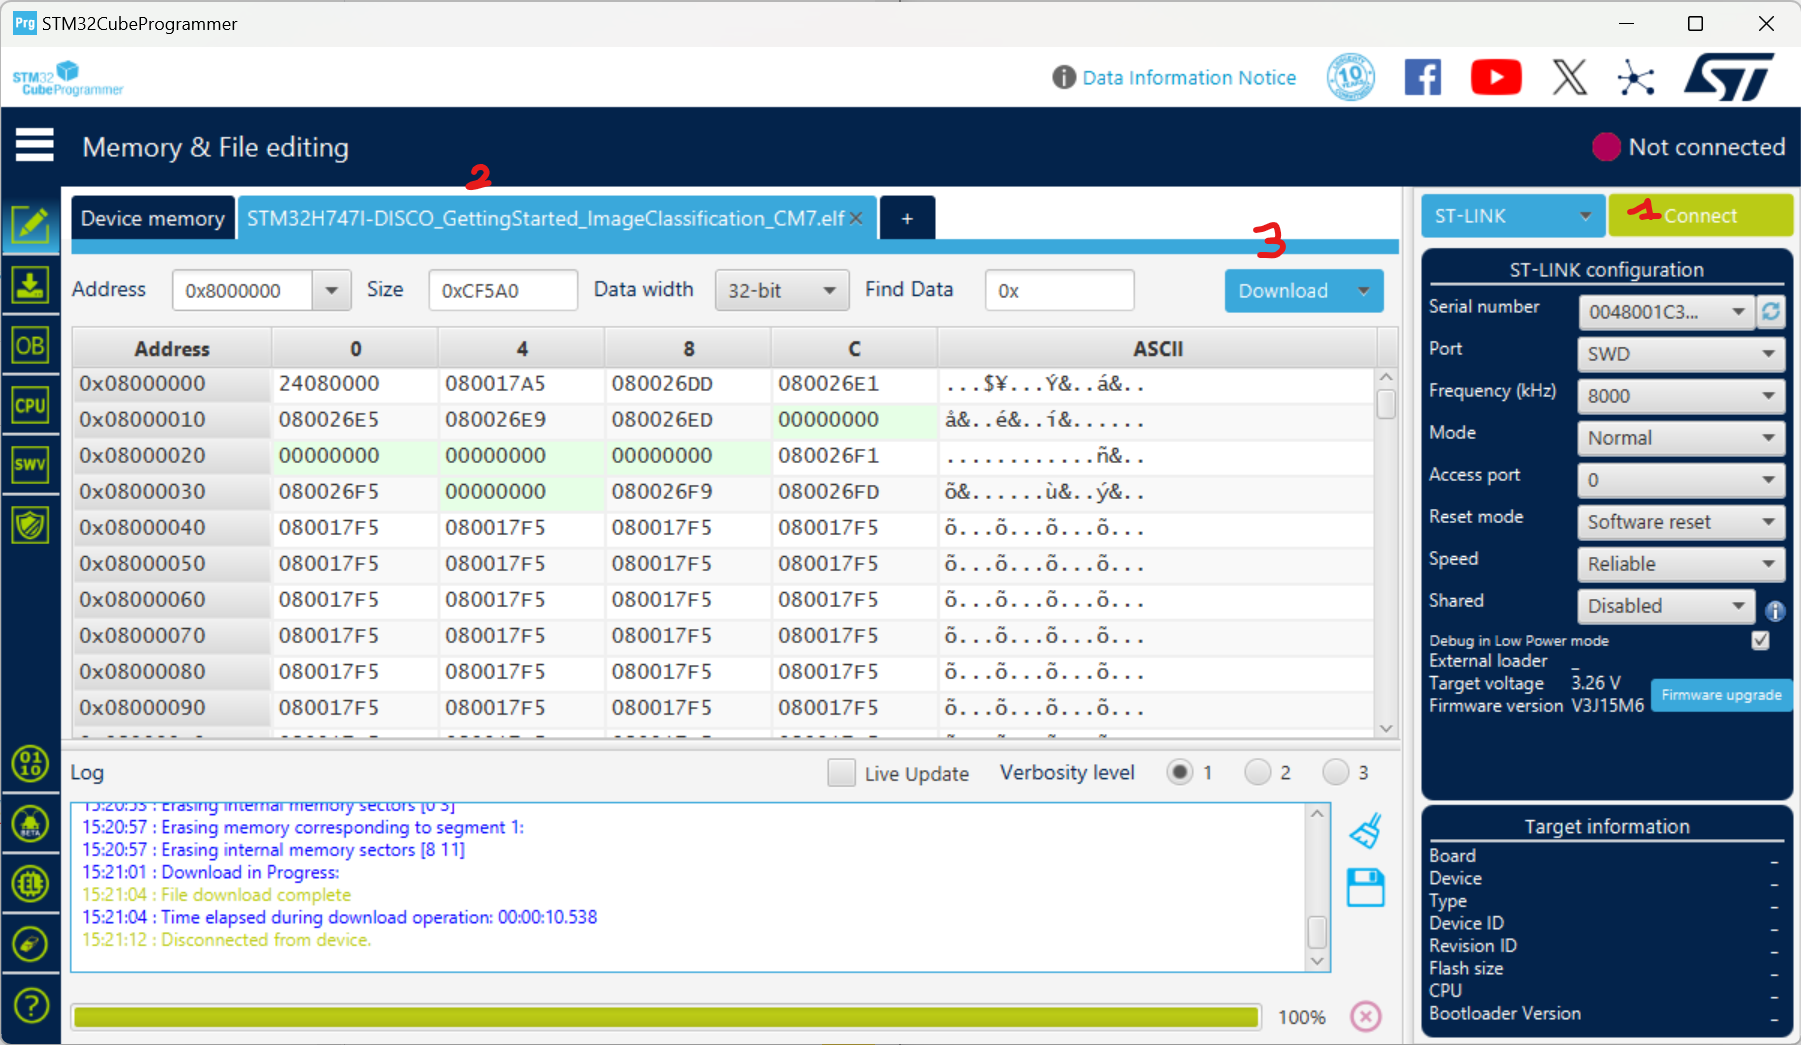Click the Firmware upgrade button
Viewport: 1801px width, 1045px height.
pyautogui.click(x=1721, y=695)
